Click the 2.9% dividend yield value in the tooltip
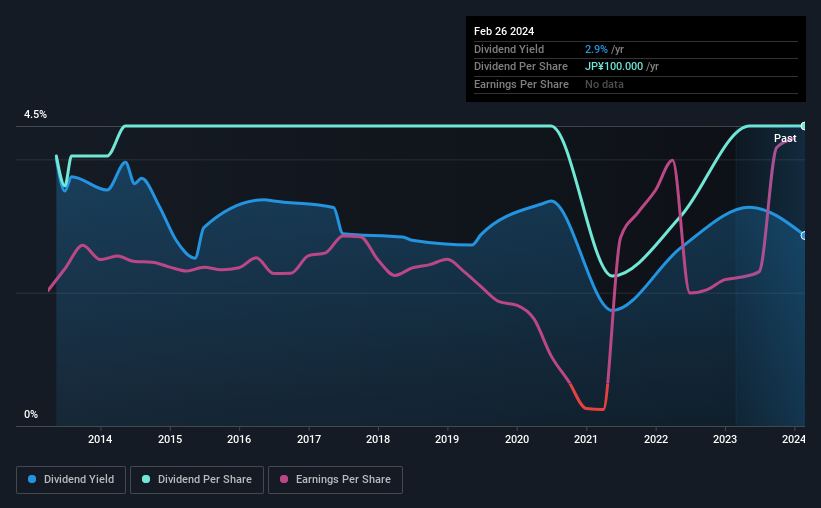 (x=596, y=49)
